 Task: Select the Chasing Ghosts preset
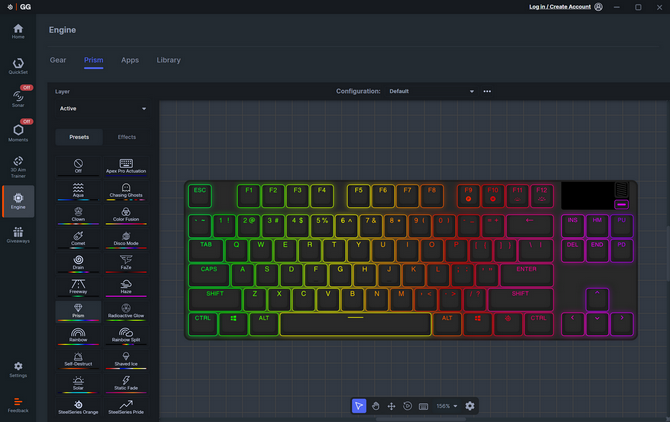click(126, 190)
